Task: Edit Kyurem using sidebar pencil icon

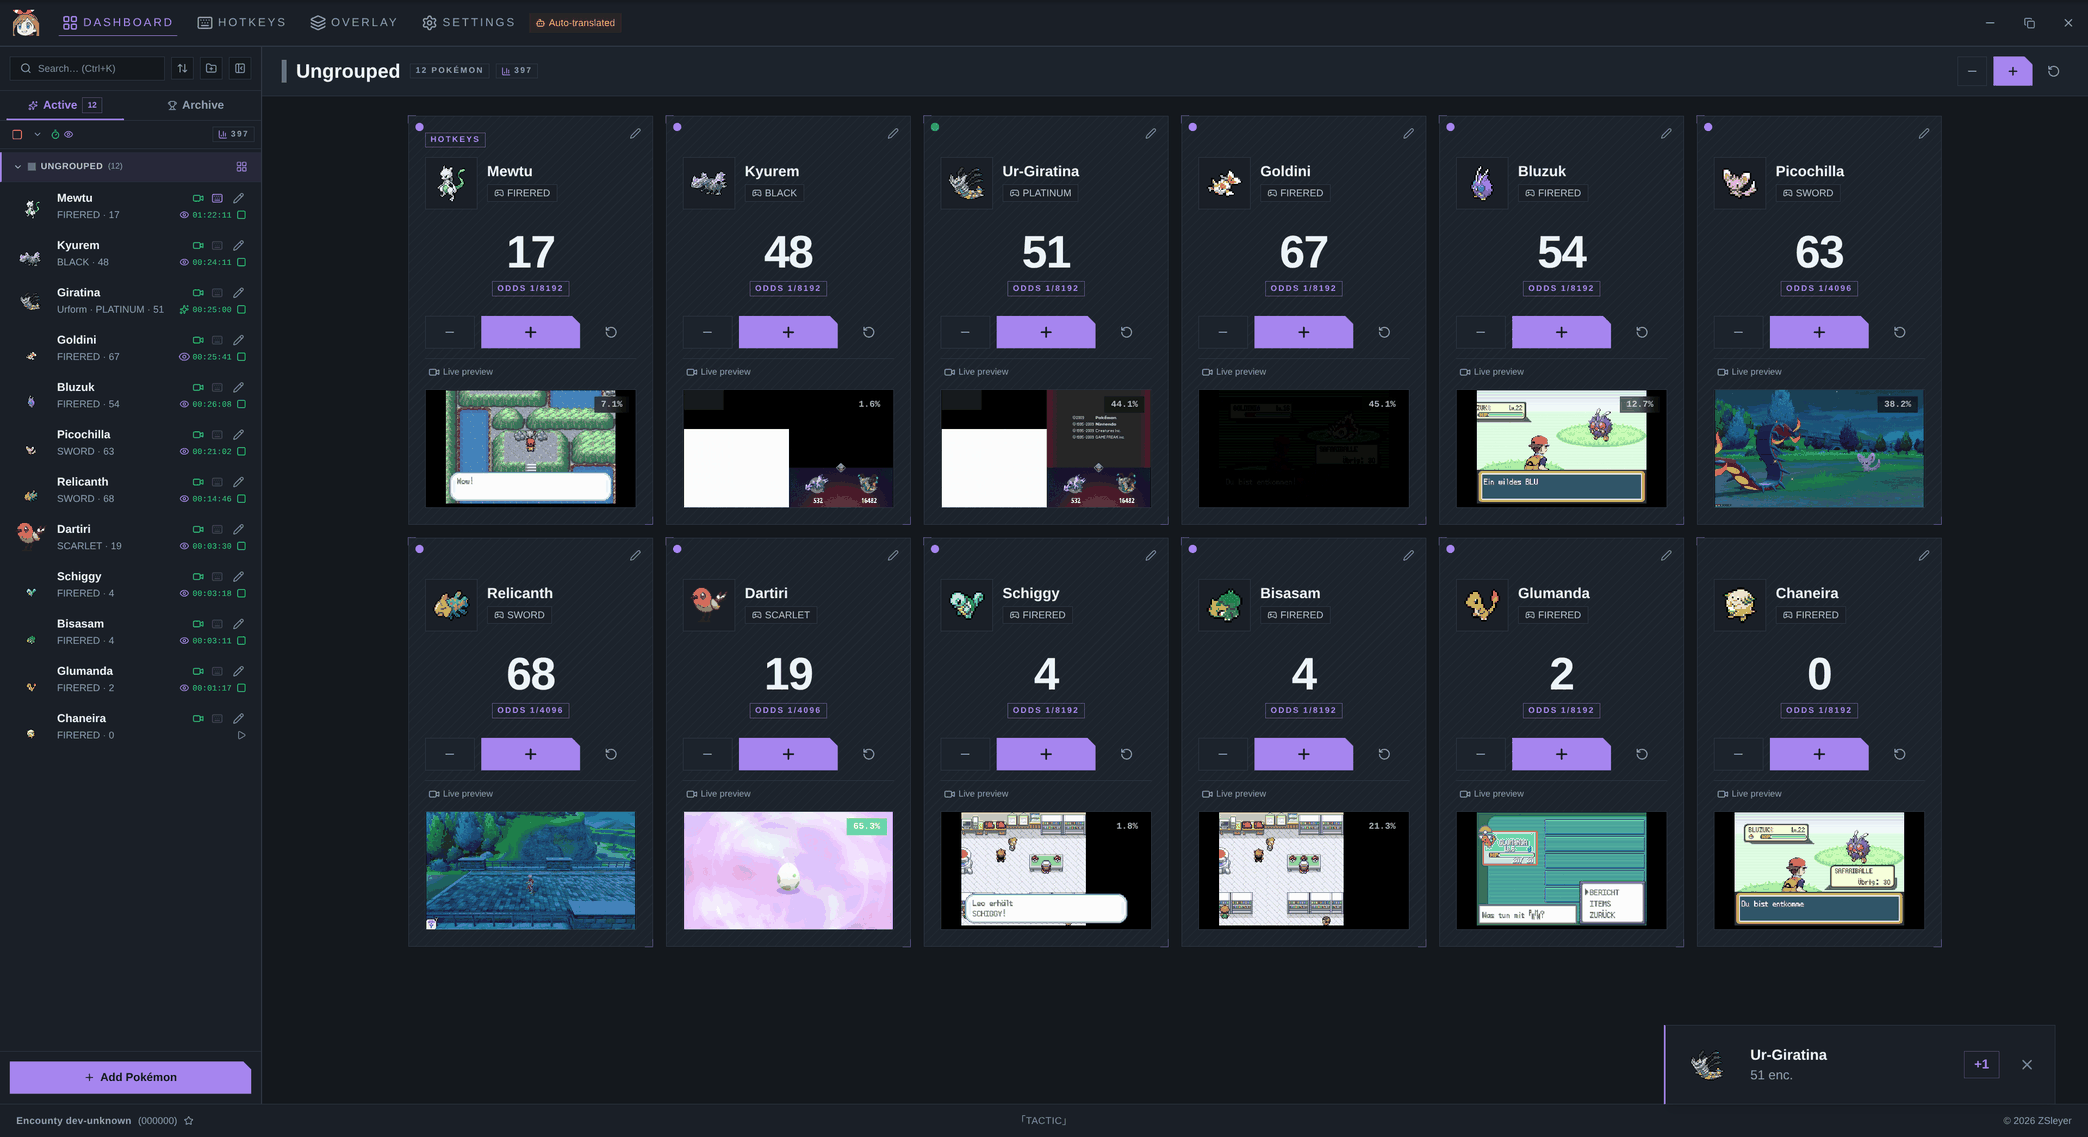Action: click(238, 245)
